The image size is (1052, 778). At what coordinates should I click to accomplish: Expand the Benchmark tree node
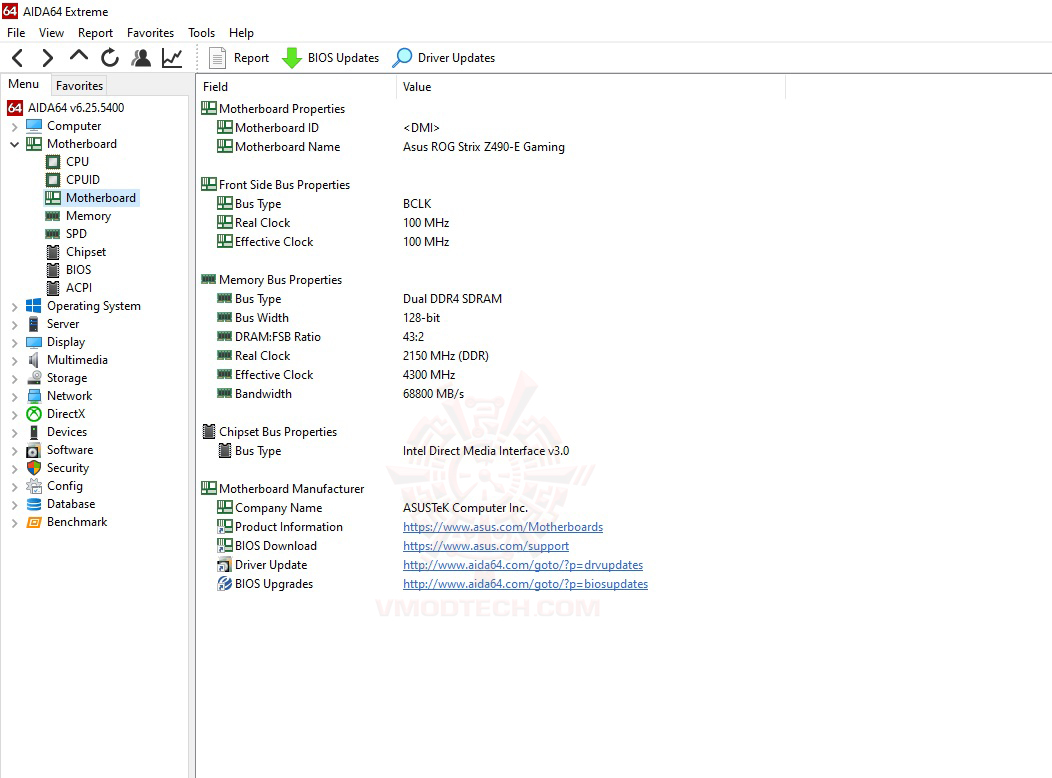(14, 523)
